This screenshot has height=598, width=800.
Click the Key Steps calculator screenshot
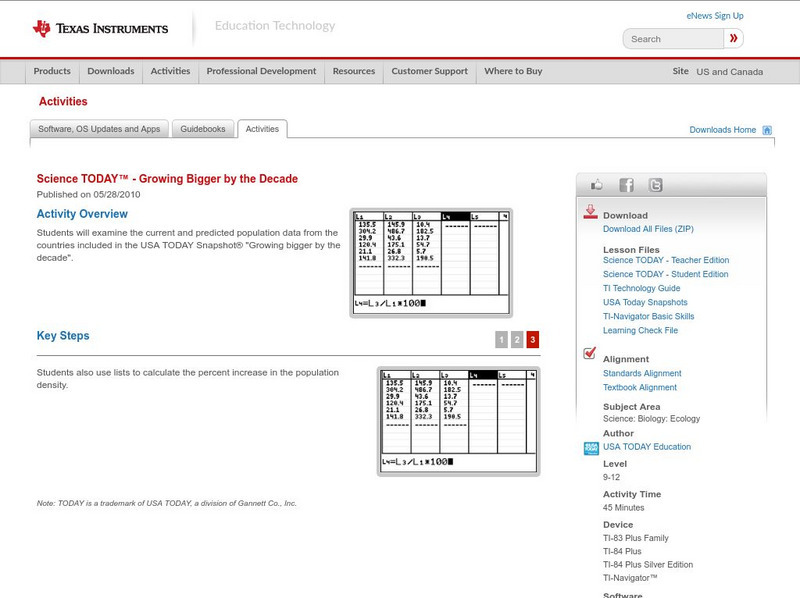pos(459,421)
